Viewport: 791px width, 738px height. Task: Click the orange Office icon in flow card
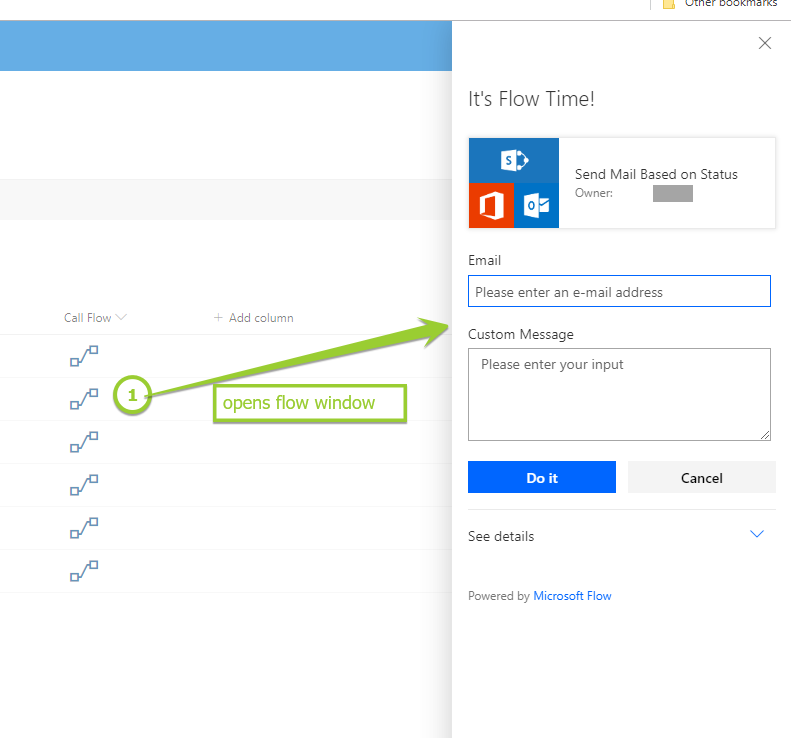tap(491, 205)
